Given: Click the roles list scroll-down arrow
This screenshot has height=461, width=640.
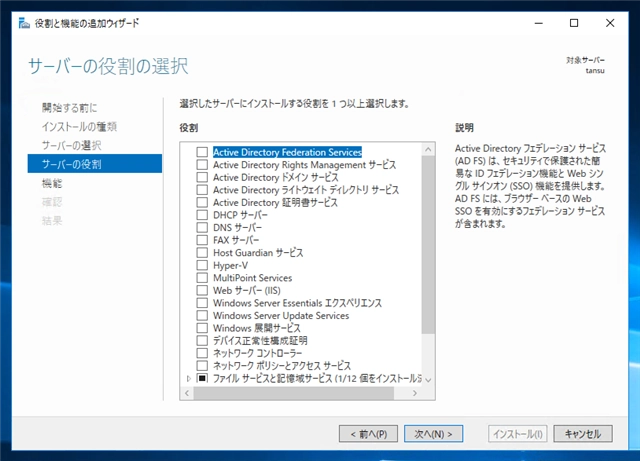Looking at the screenshot, I should pos(428,380).
